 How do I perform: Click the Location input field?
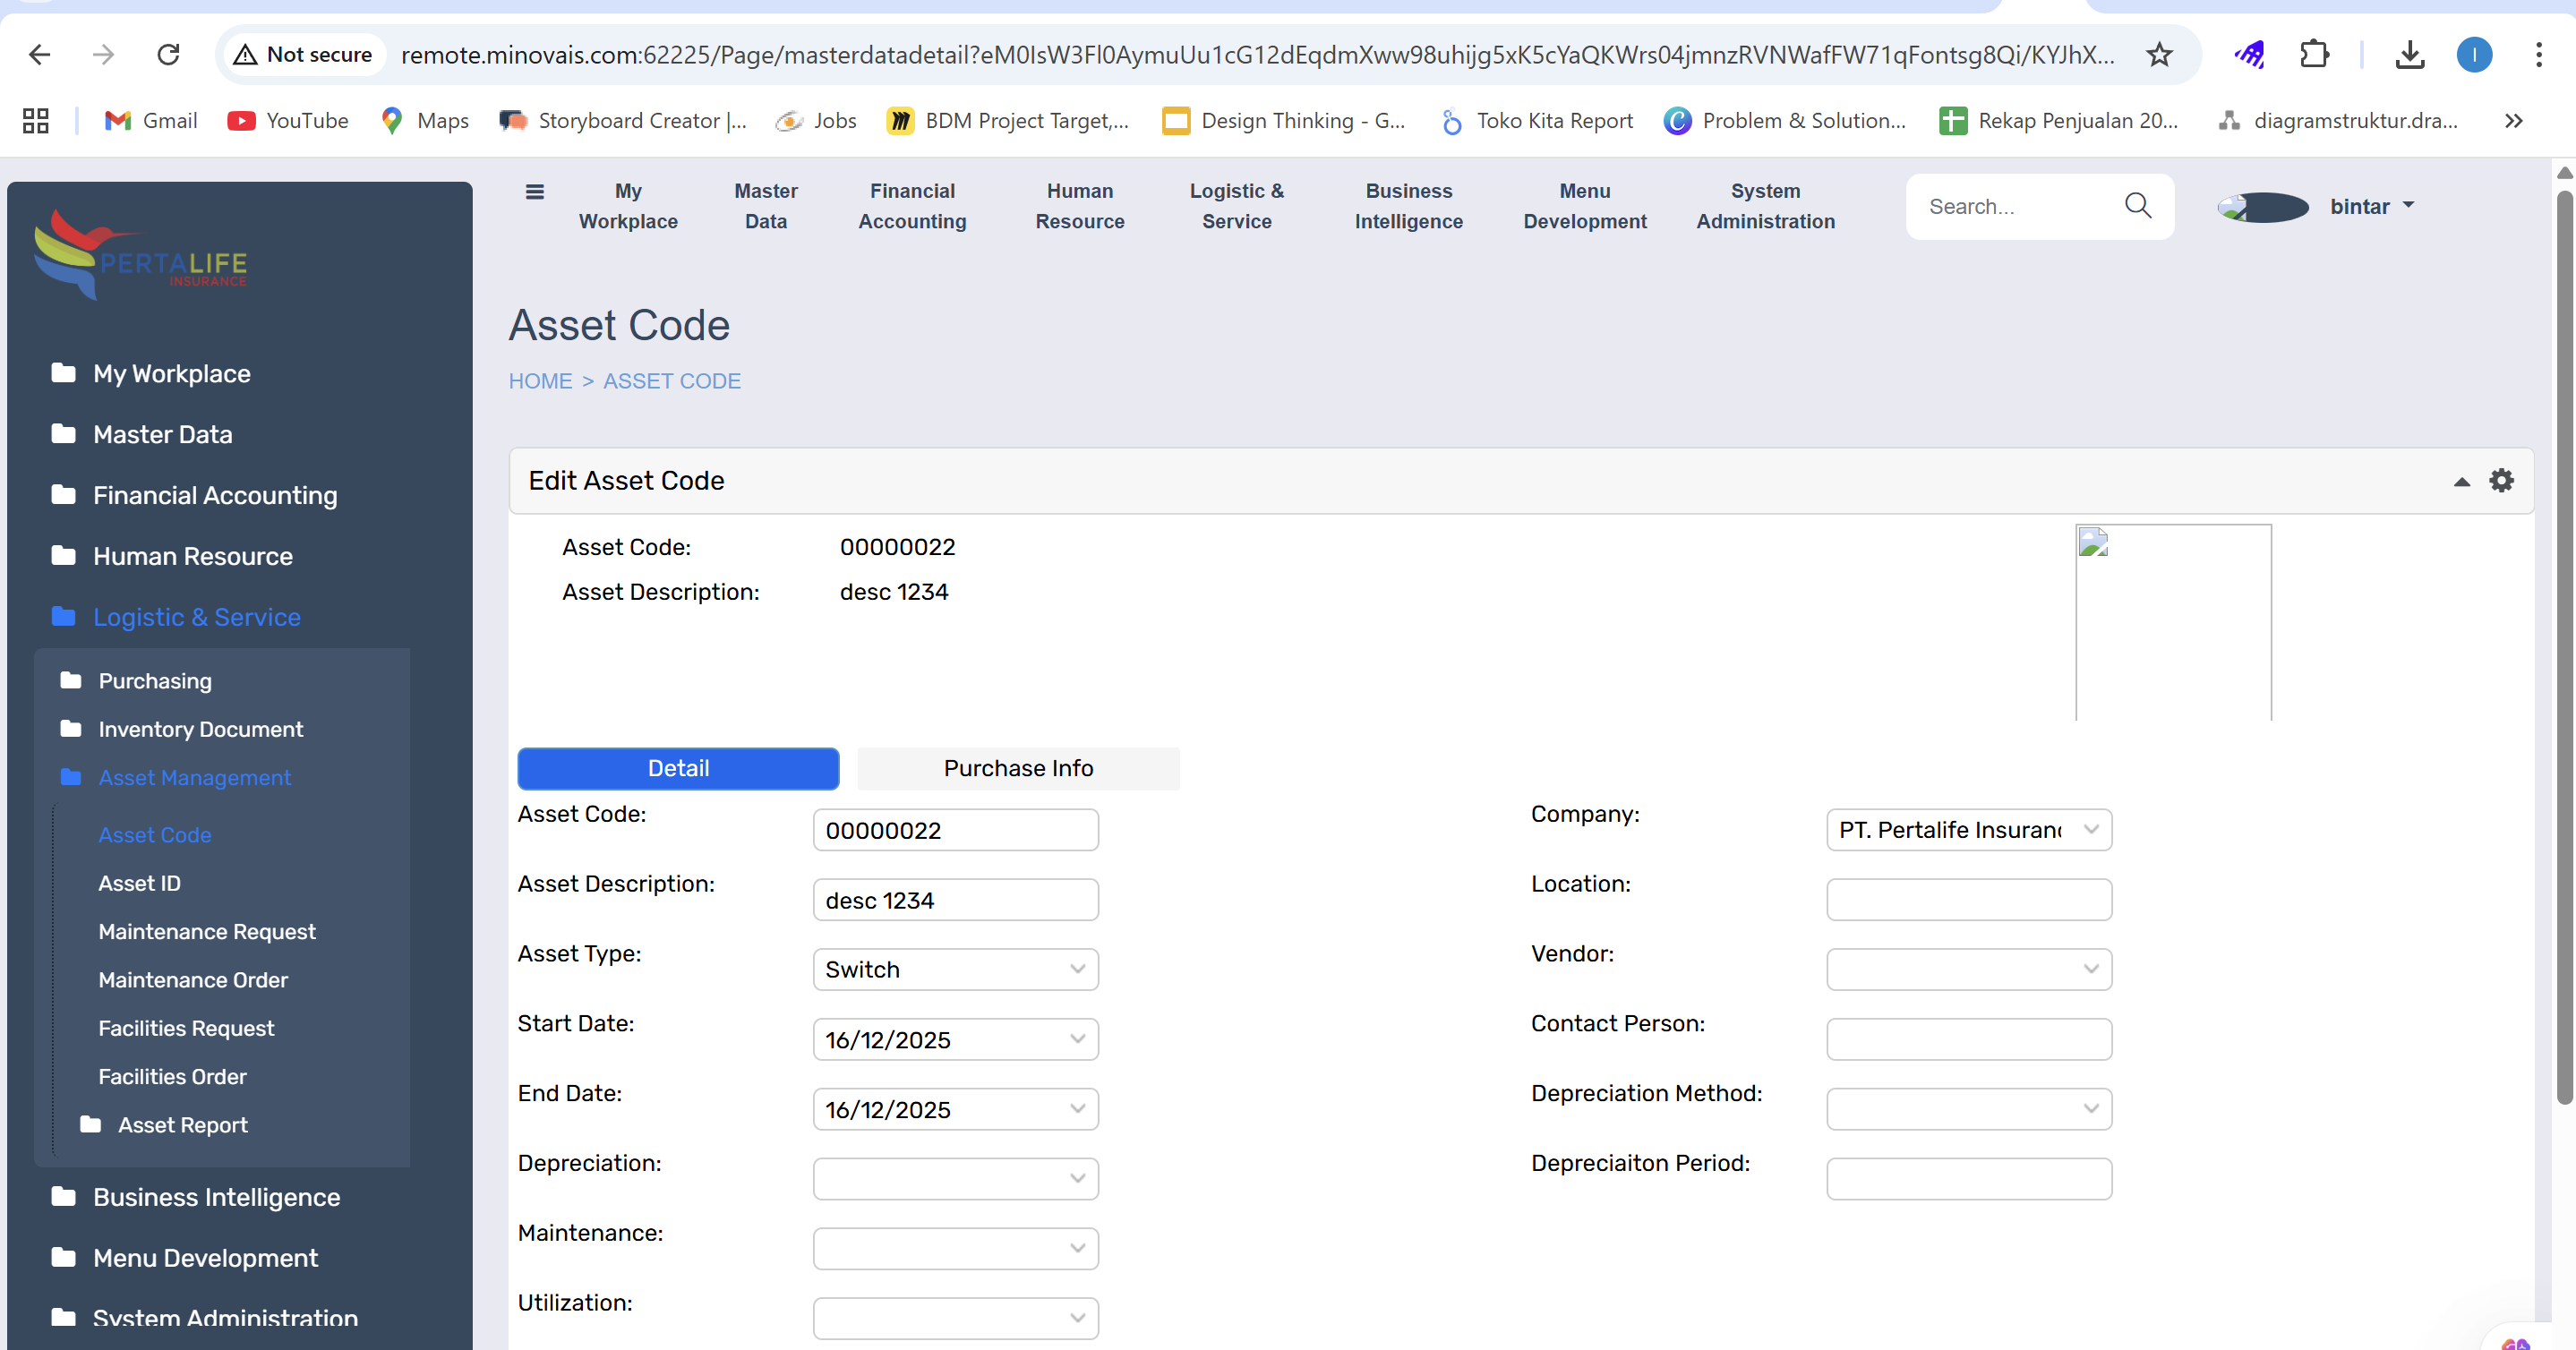point(1968,900)
